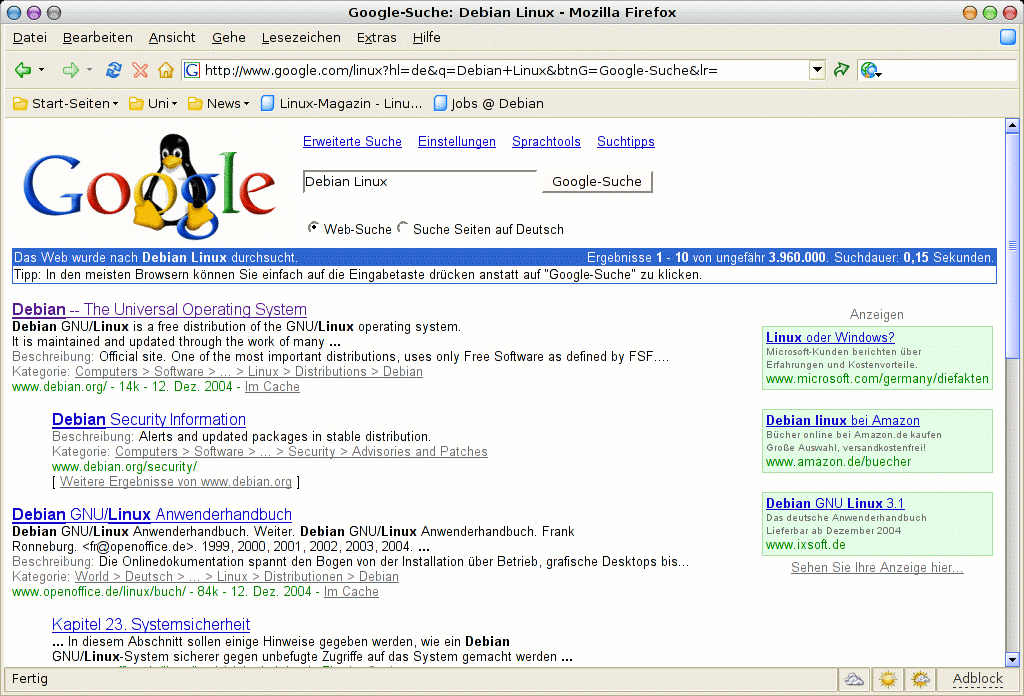The height and width of the screenshot is (696, 1024).
Task: Select Suche Seiten auf Deutsch radio button
Action: pos(402,227)
